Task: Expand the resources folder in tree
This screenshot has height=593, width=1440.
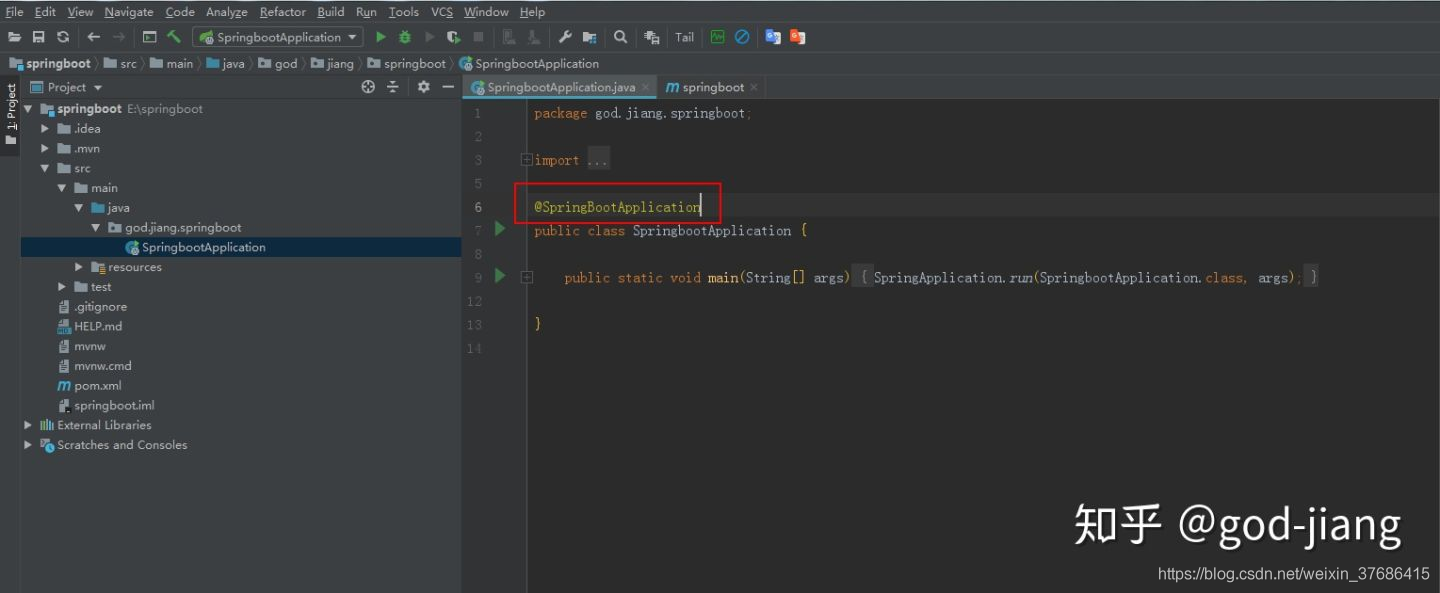Action: pyautogui.click(x=79, y=267)
